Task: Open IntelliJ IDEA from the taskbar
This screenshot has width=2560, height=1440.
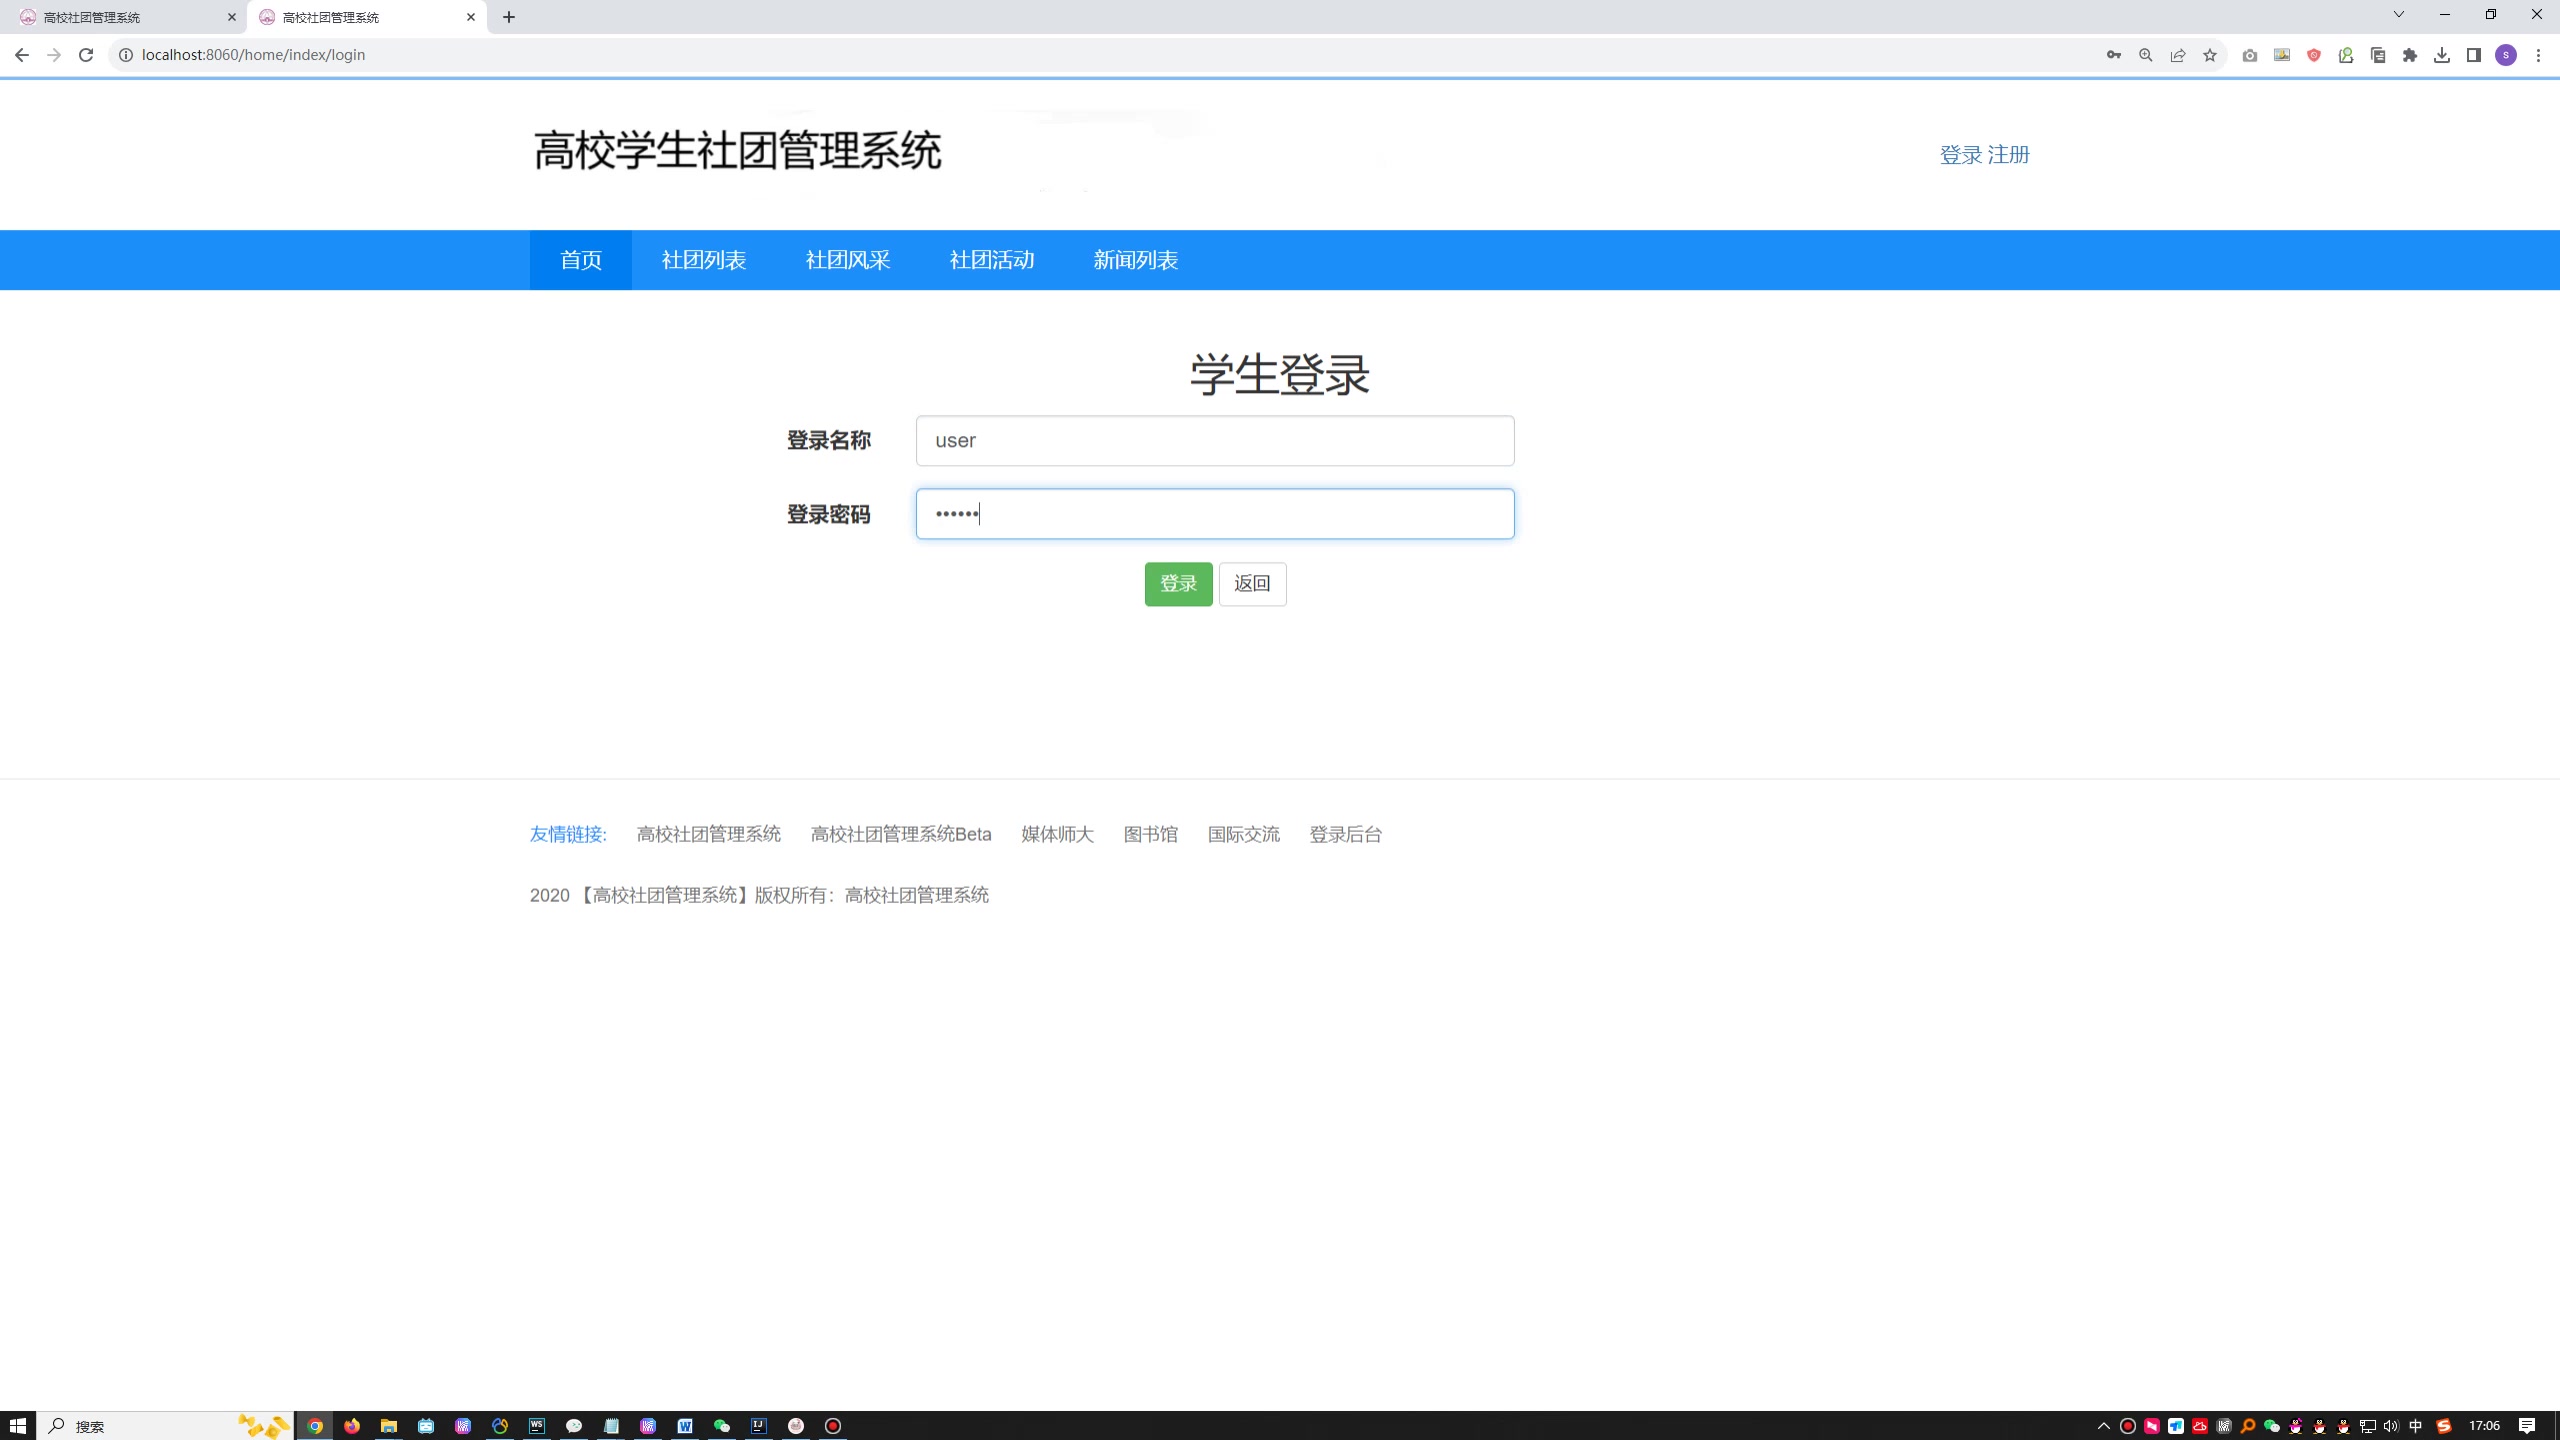Action: click(759, 1426)
